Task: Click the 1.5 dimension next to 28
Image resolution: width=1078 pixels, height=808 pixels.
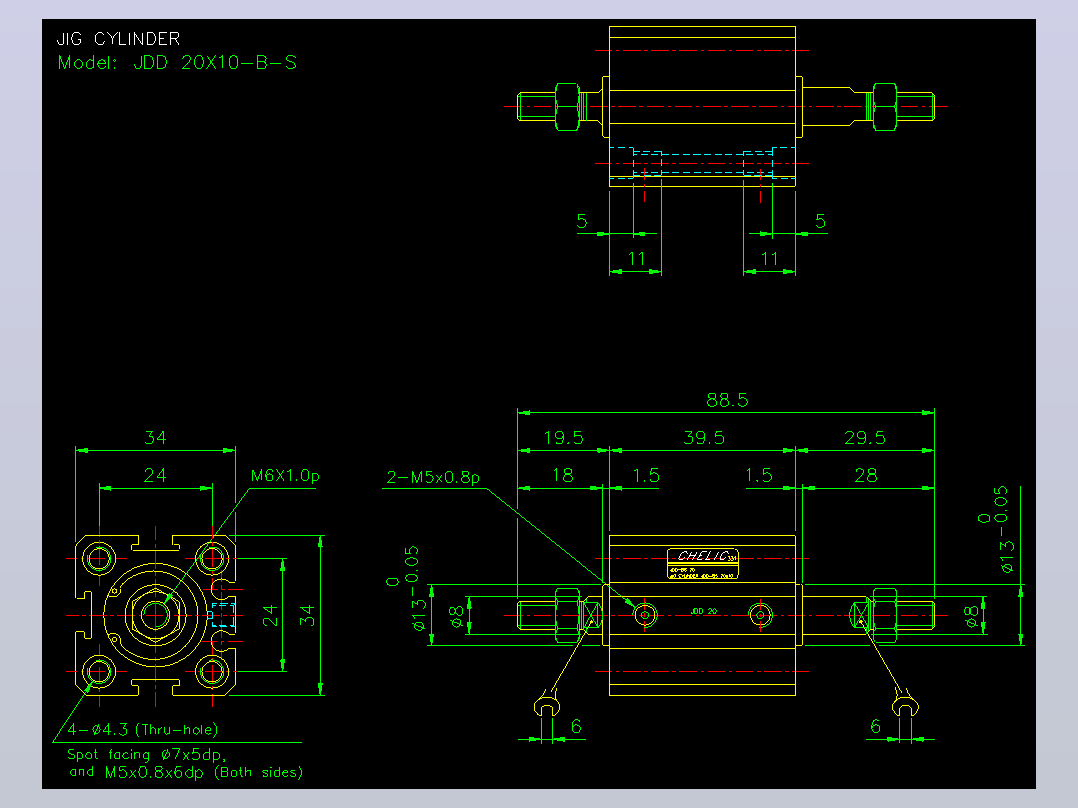Action: point(758,475)
